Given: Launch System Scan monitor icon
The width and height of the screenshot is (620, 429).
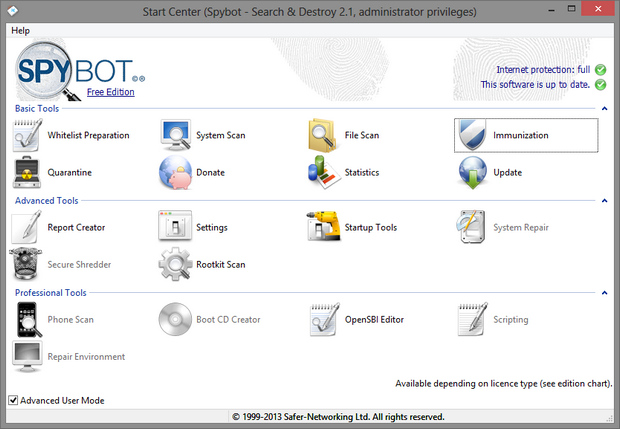Looking at the screenshot, I should (x=176, y=135).
